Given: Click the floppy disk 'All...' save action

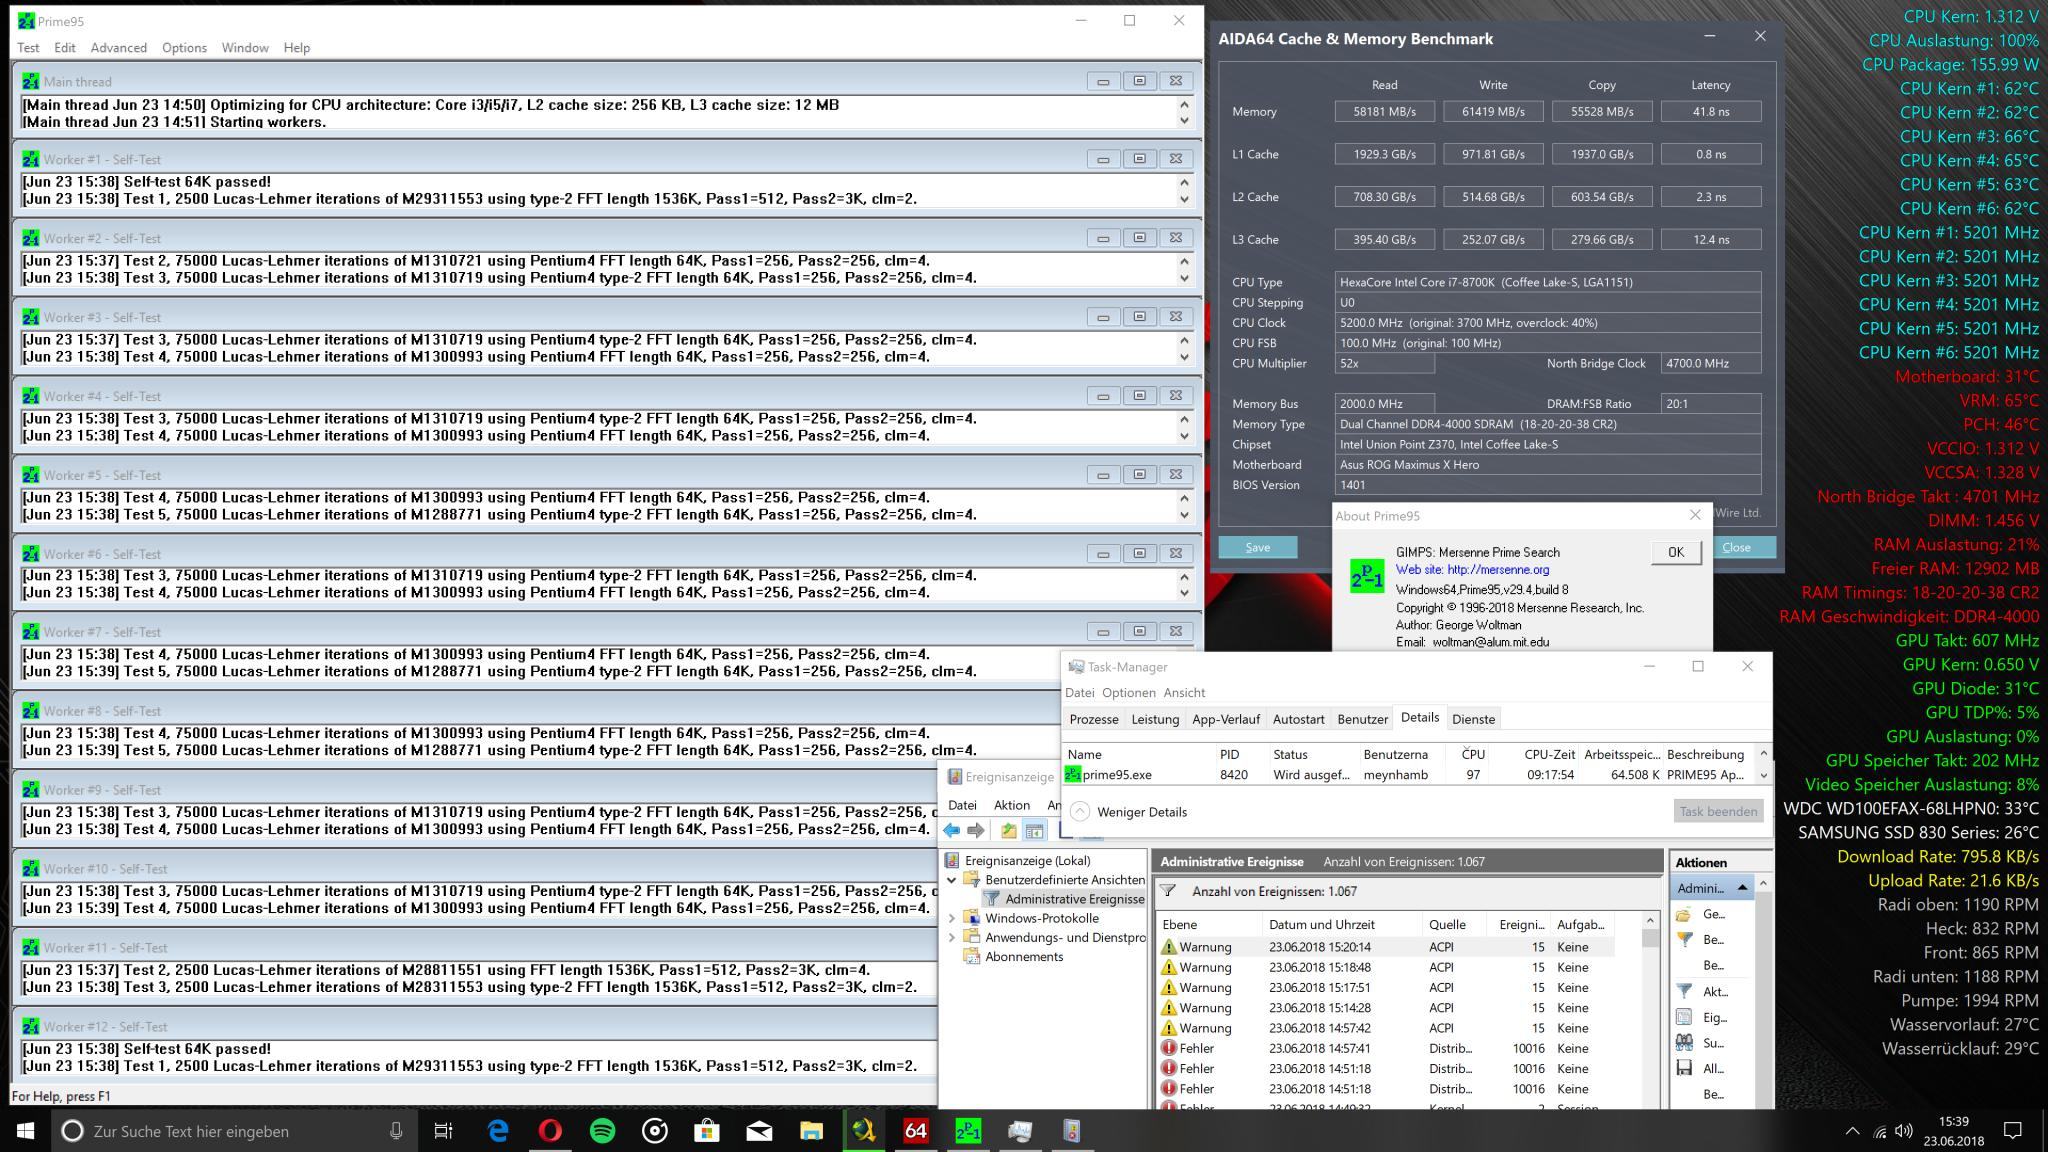Looking at the screenshot, I should pyautogui.click(x=1684, y=1068).
